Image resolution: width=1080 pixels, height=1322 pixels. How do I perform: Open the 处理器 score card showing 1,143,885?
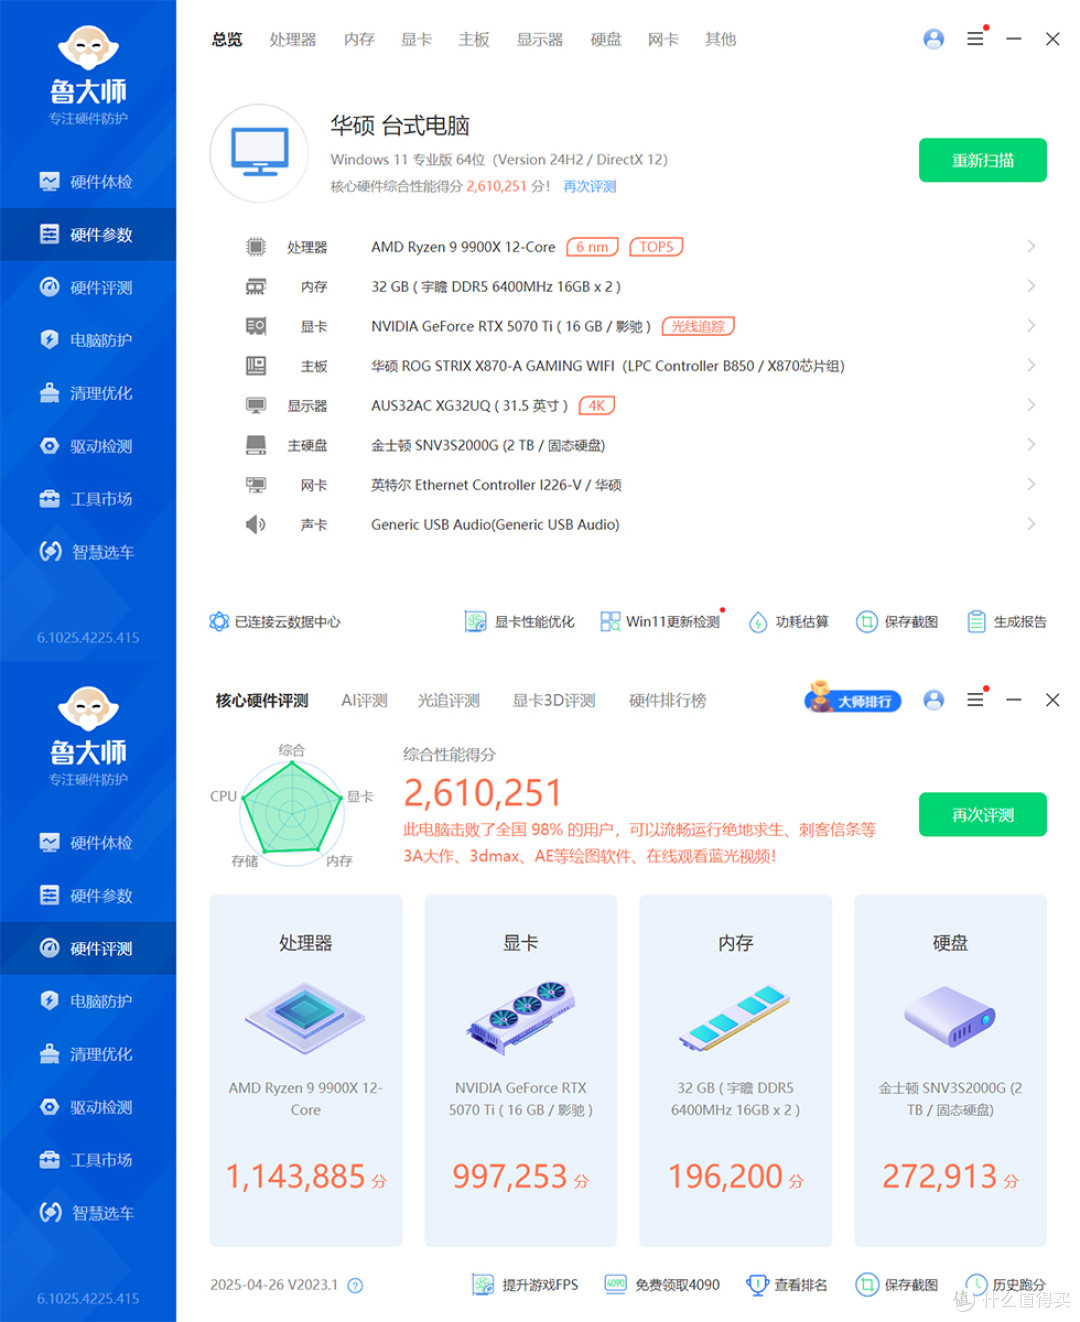click(306, 1071)
